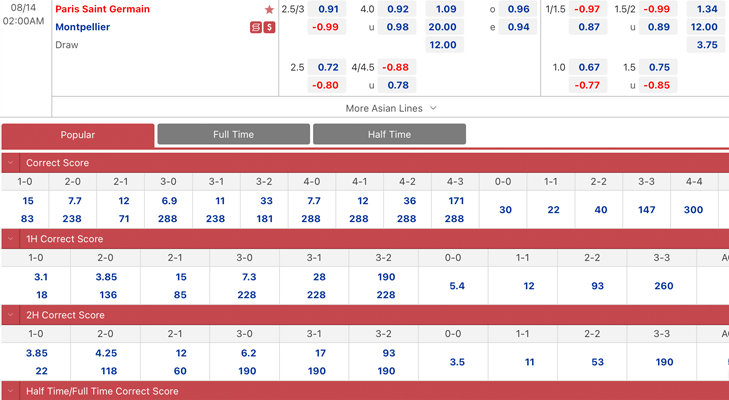The height and width of the screenshot is (400, 729).
Task: Open the statistics icon beside Montpellier
Action: 256,27
